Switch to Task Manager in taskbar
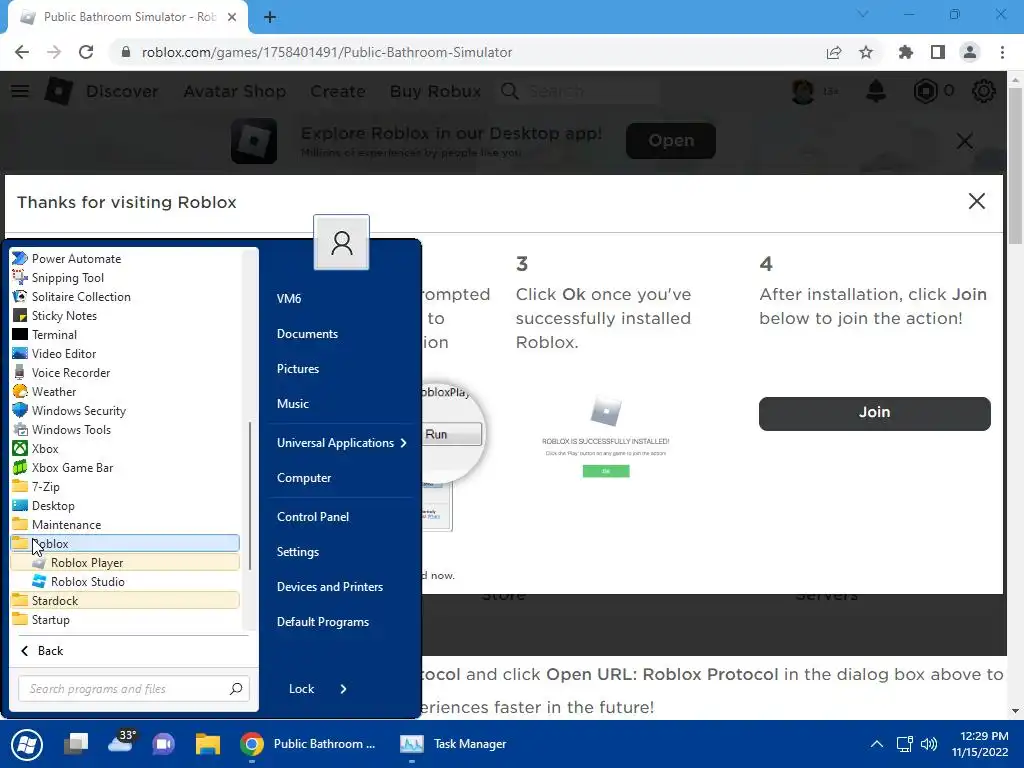The width and height of the screenshot is (1024, 768). (x=455, y=744)
